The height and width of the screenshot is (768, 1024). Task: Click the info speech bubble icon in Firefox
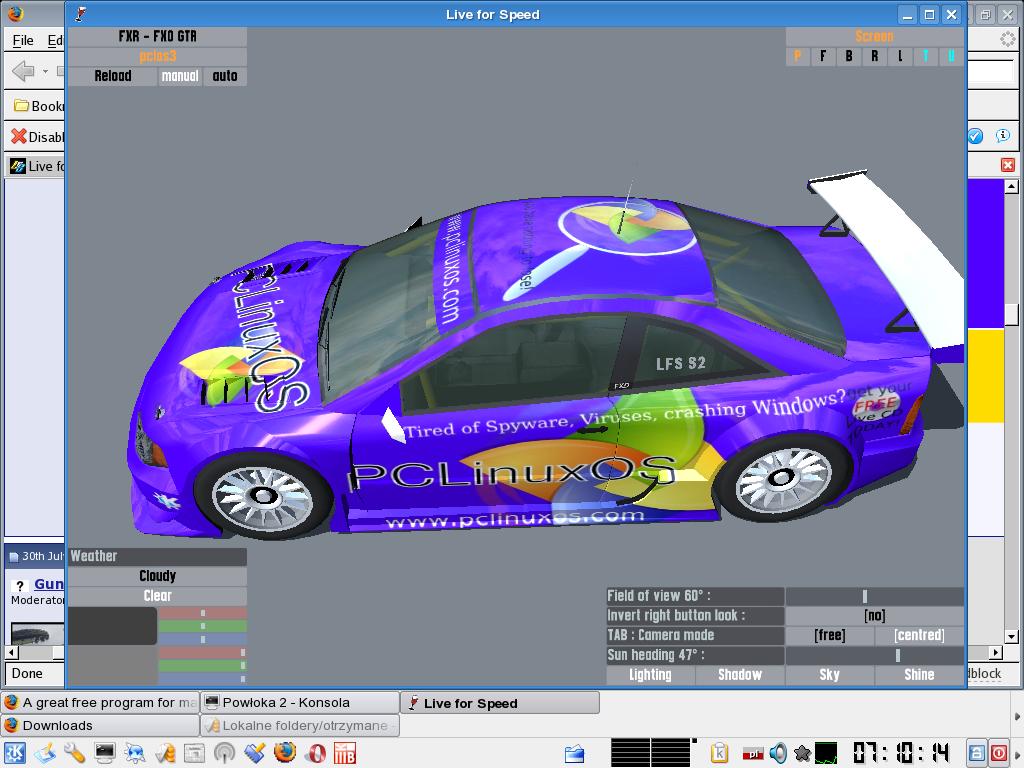point(1002,136)
